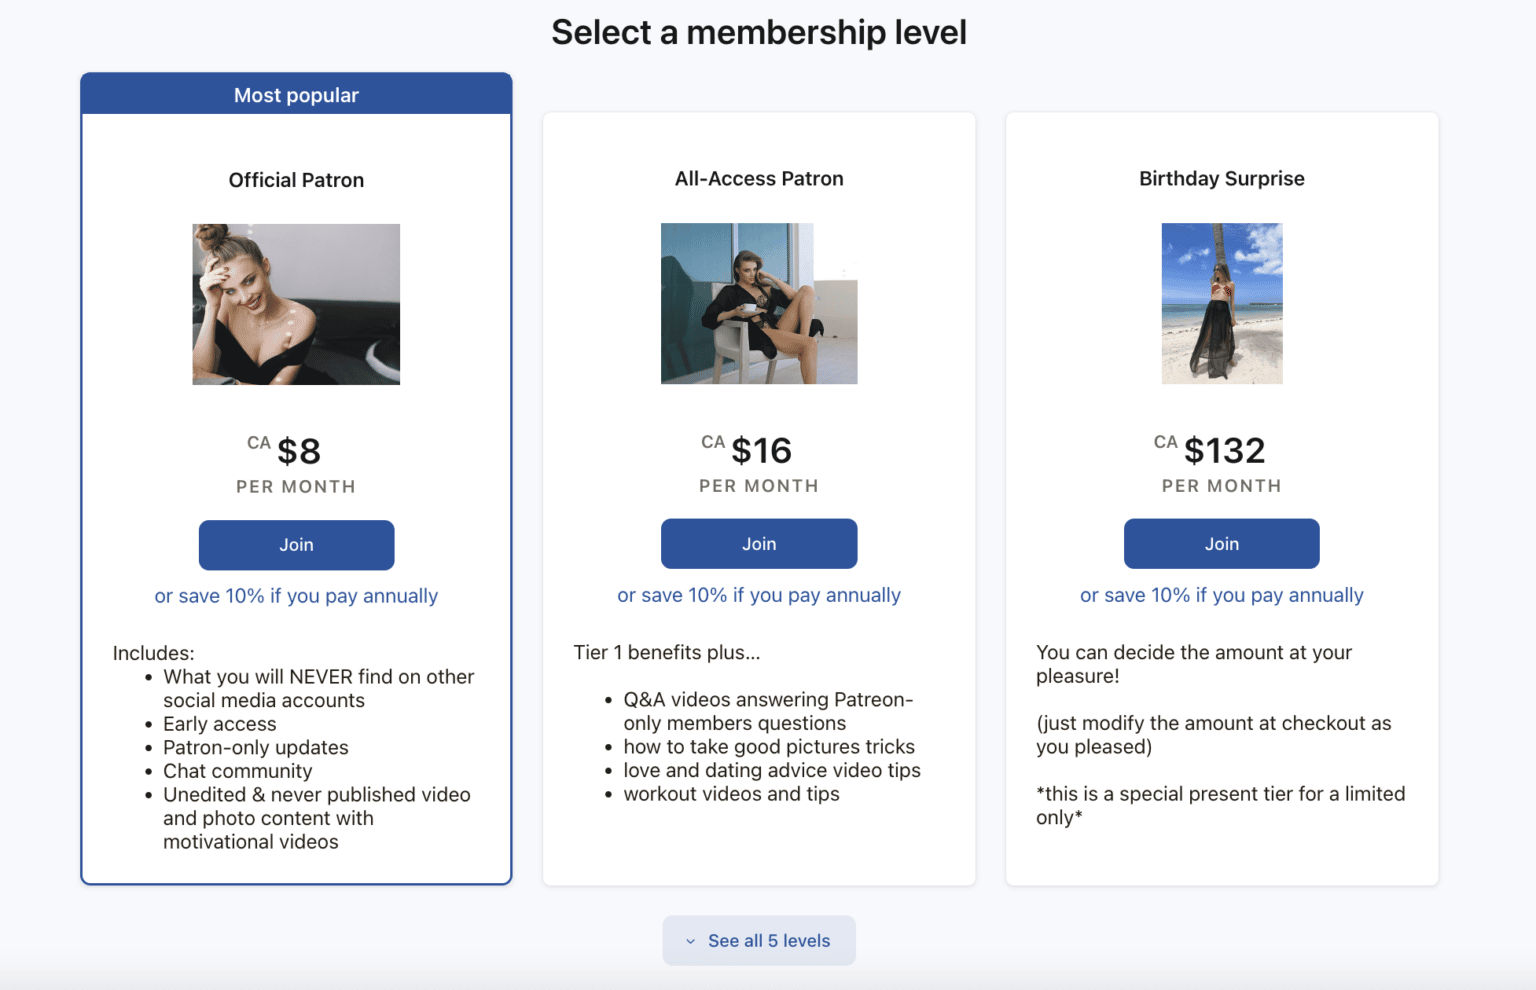1536x990 pixels.
Task: Select the "Most popular" banner
Action: click(x=296, y=94)
